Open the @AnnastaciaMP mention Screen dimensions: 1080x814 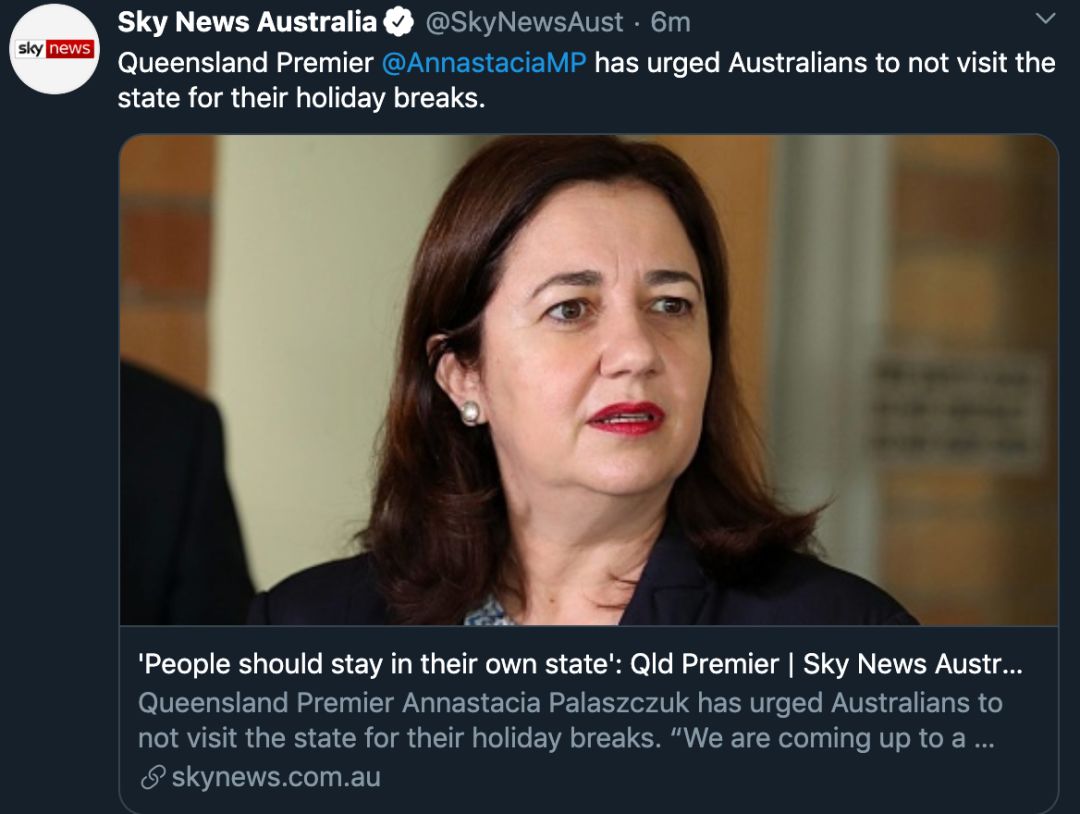click(484, 63)
